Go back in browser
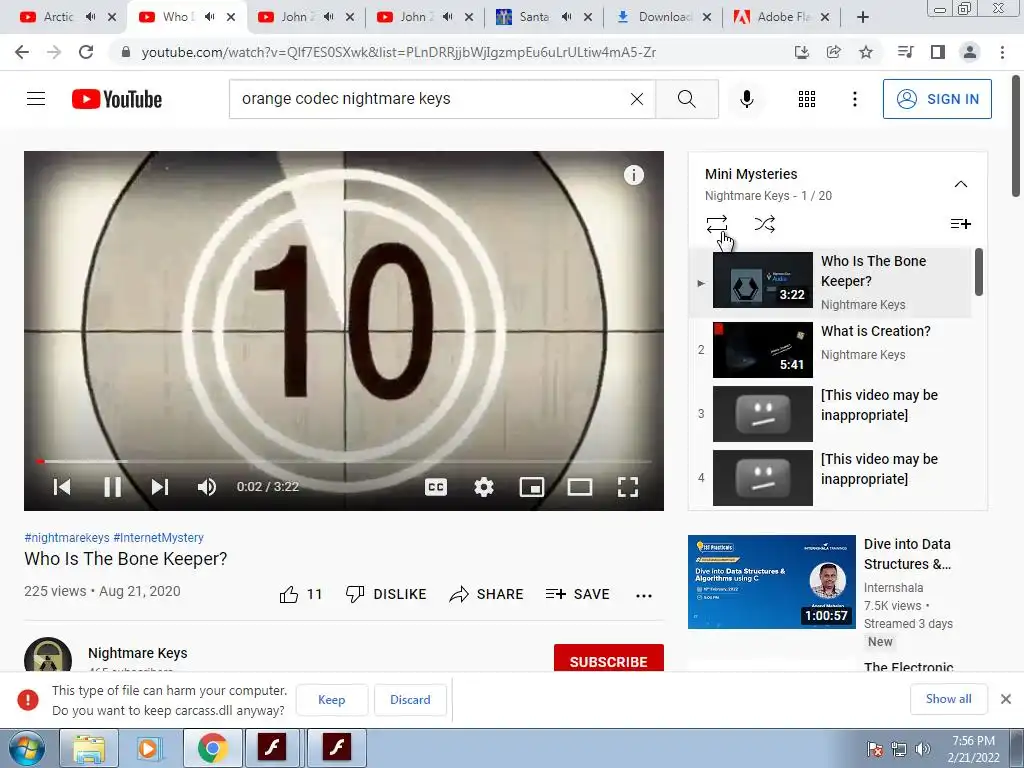 coord(22,52)
